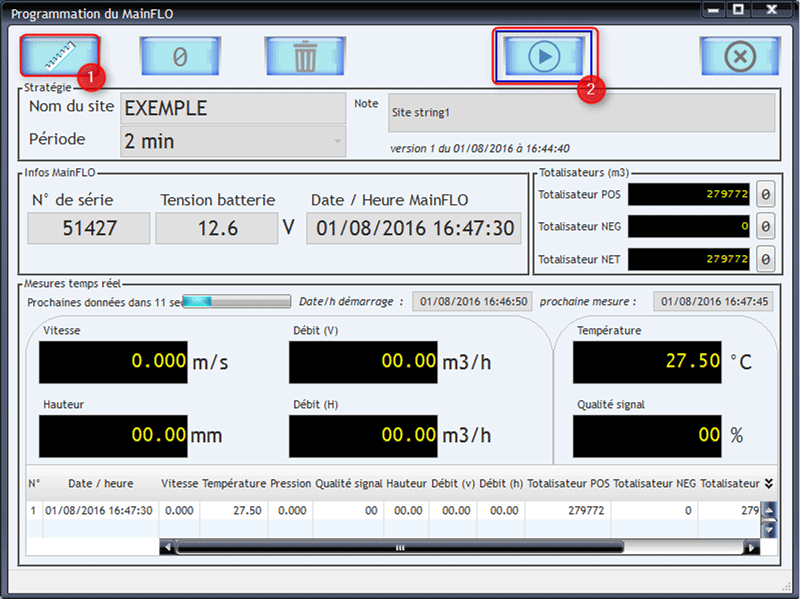The height and width of the screenshot is (599, 800).
Task: Minimize the Programmation du MainFLO window
Action: (x=713, y=9)
